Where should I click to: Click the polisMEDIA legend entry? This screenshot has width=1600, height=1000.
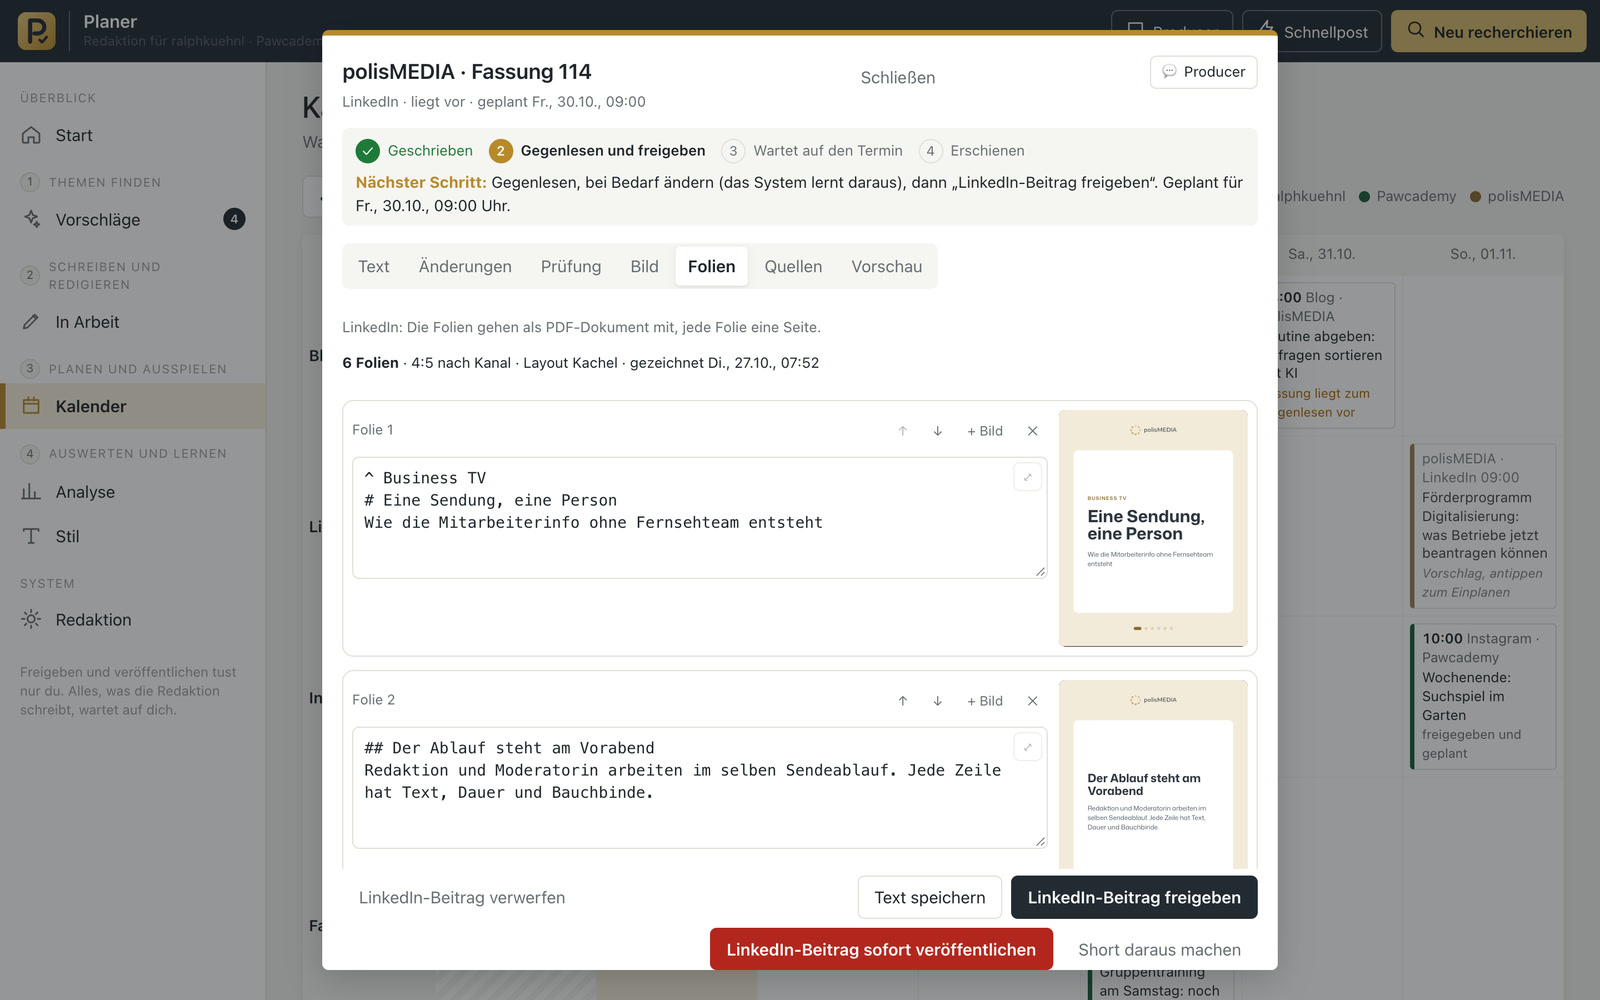click(1516, 196)
